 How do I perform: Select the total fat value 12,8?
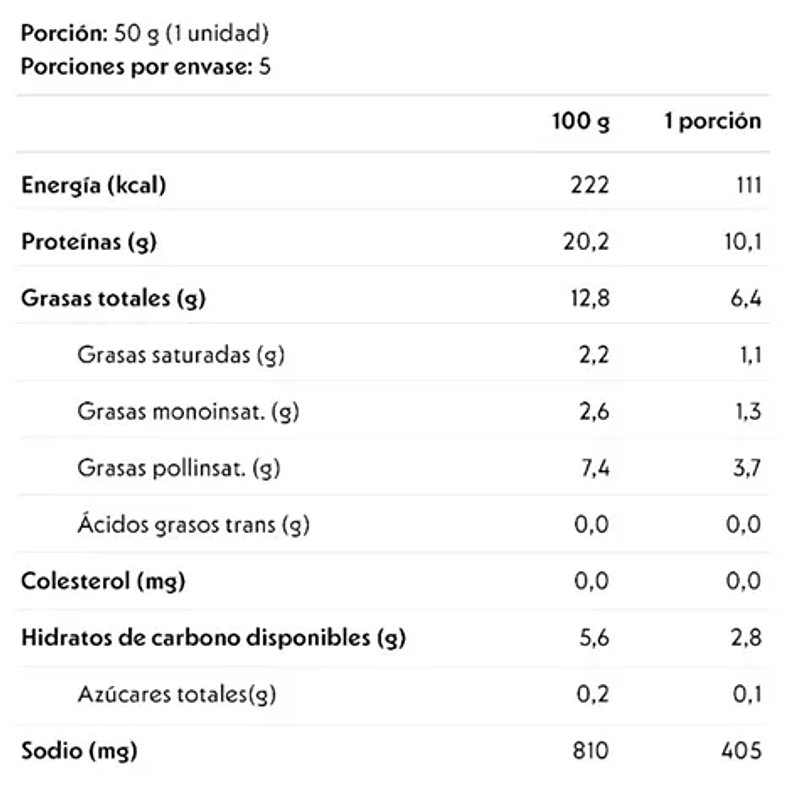point(588,298)
